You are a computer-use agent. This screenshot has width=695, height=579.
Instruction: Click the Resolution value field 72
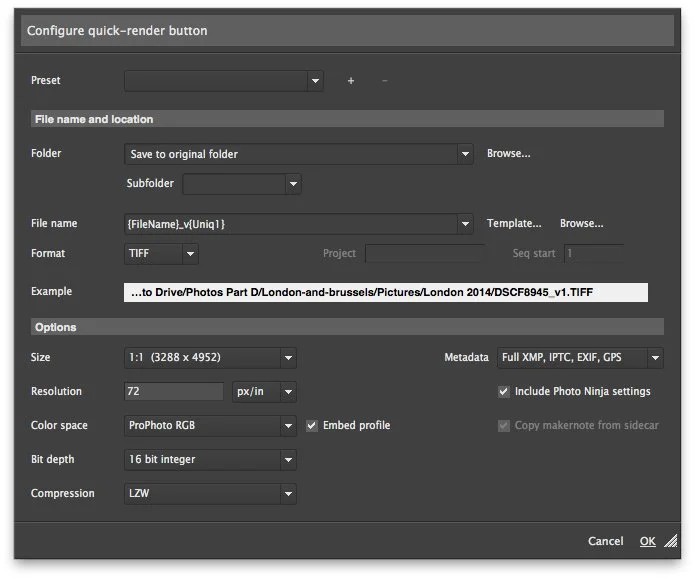pyautogui.click(x=174, y=391)
